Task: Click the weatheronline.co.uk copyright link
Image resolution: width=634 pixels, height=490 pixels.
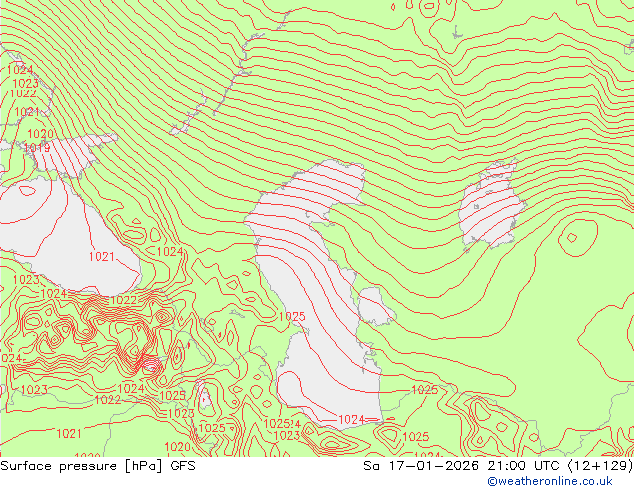Action: pos(550,481)
